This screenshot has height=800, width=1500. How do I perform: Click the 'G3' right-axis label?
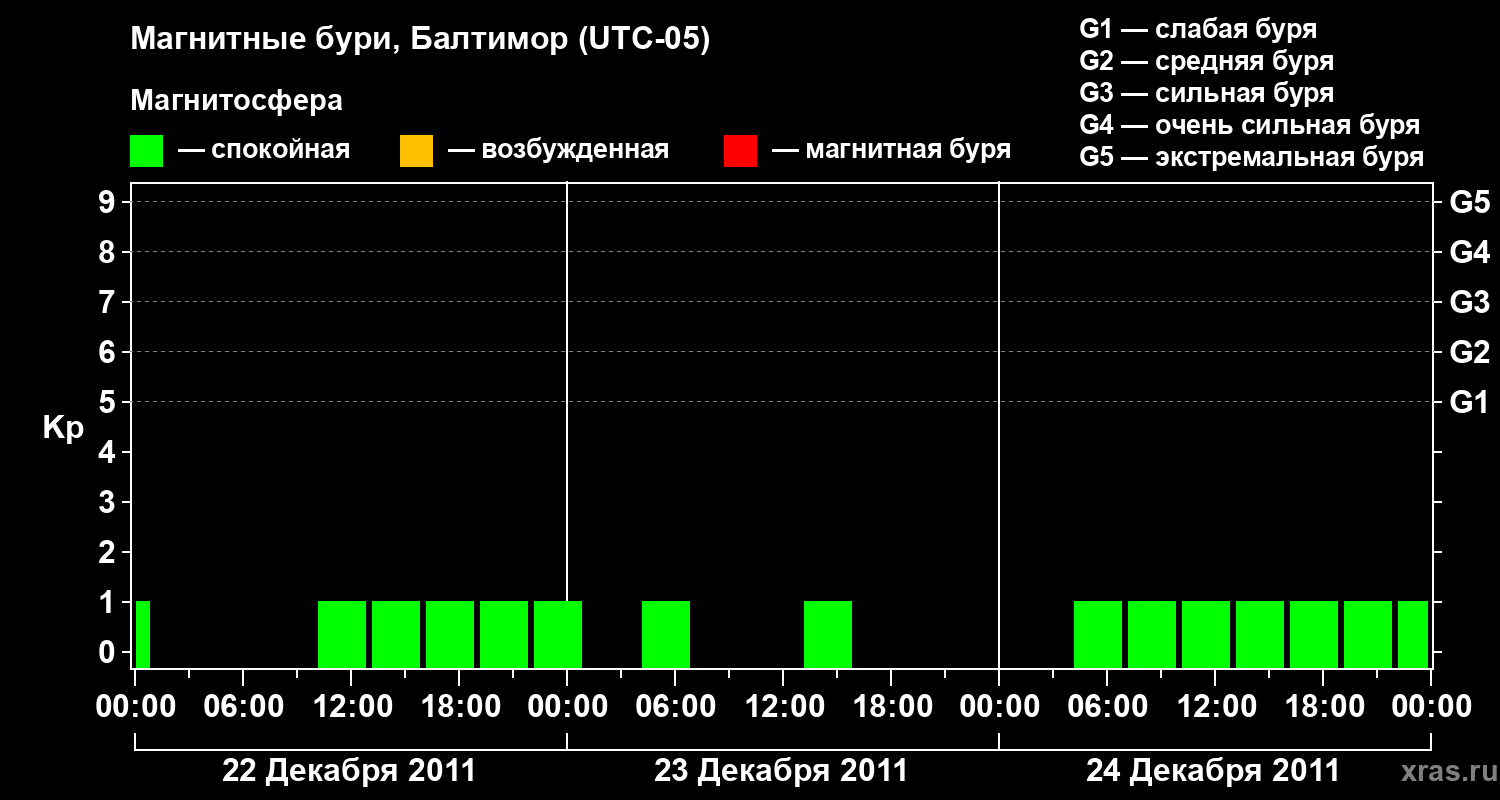tap(1470, 302)
